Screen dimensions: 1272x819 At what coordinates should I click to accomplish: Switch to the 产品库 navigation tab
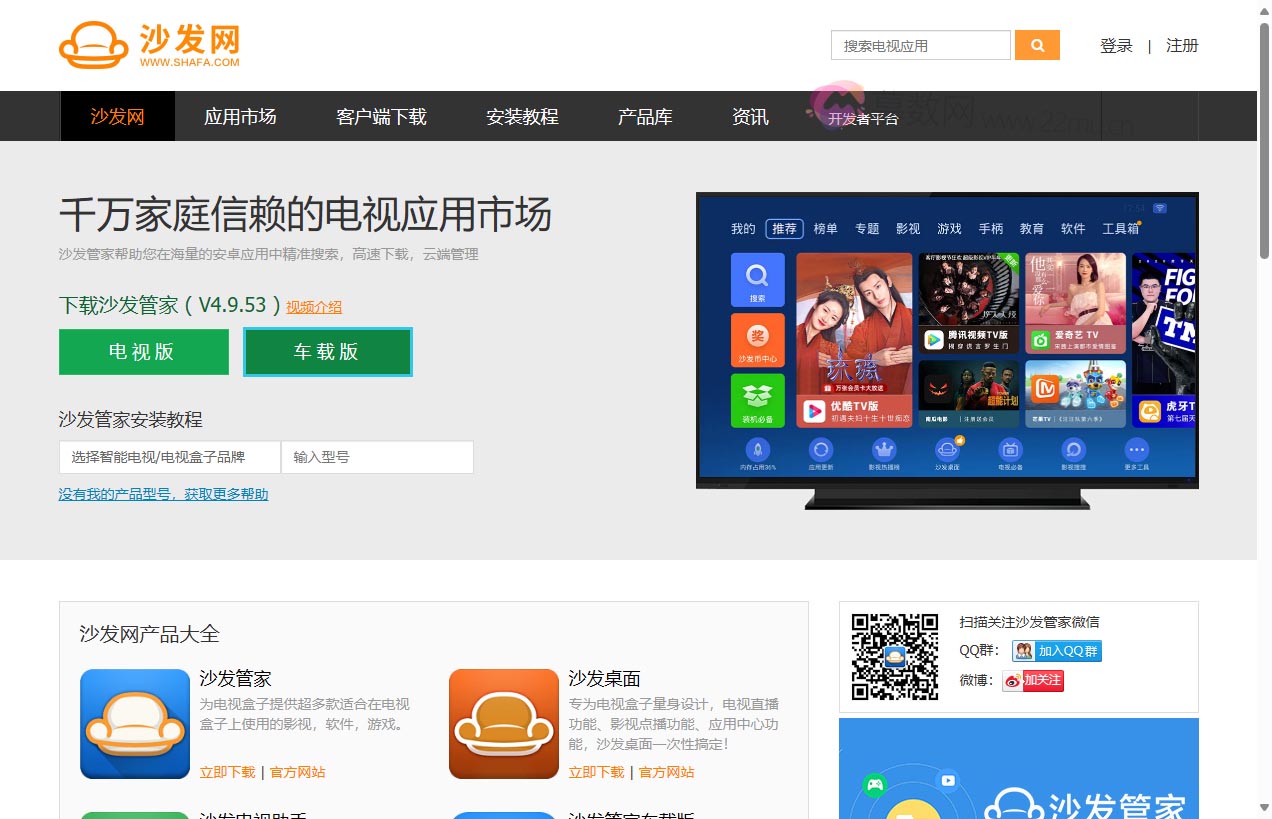(x=644, y=116)
